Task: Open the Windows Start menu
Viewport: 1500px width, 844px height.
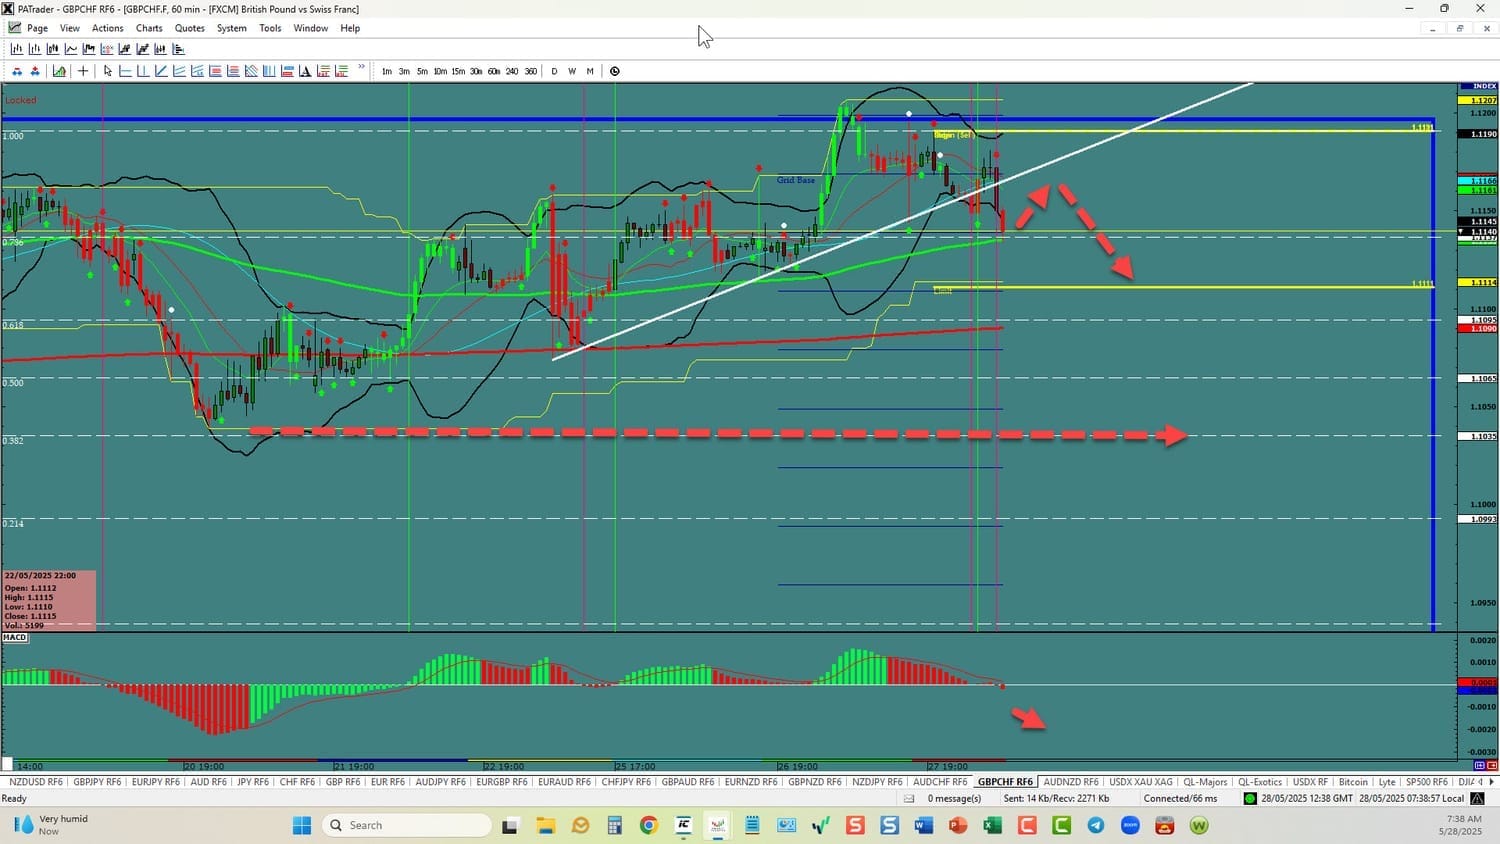Action: pyautogui.click(x=302, y=825)
